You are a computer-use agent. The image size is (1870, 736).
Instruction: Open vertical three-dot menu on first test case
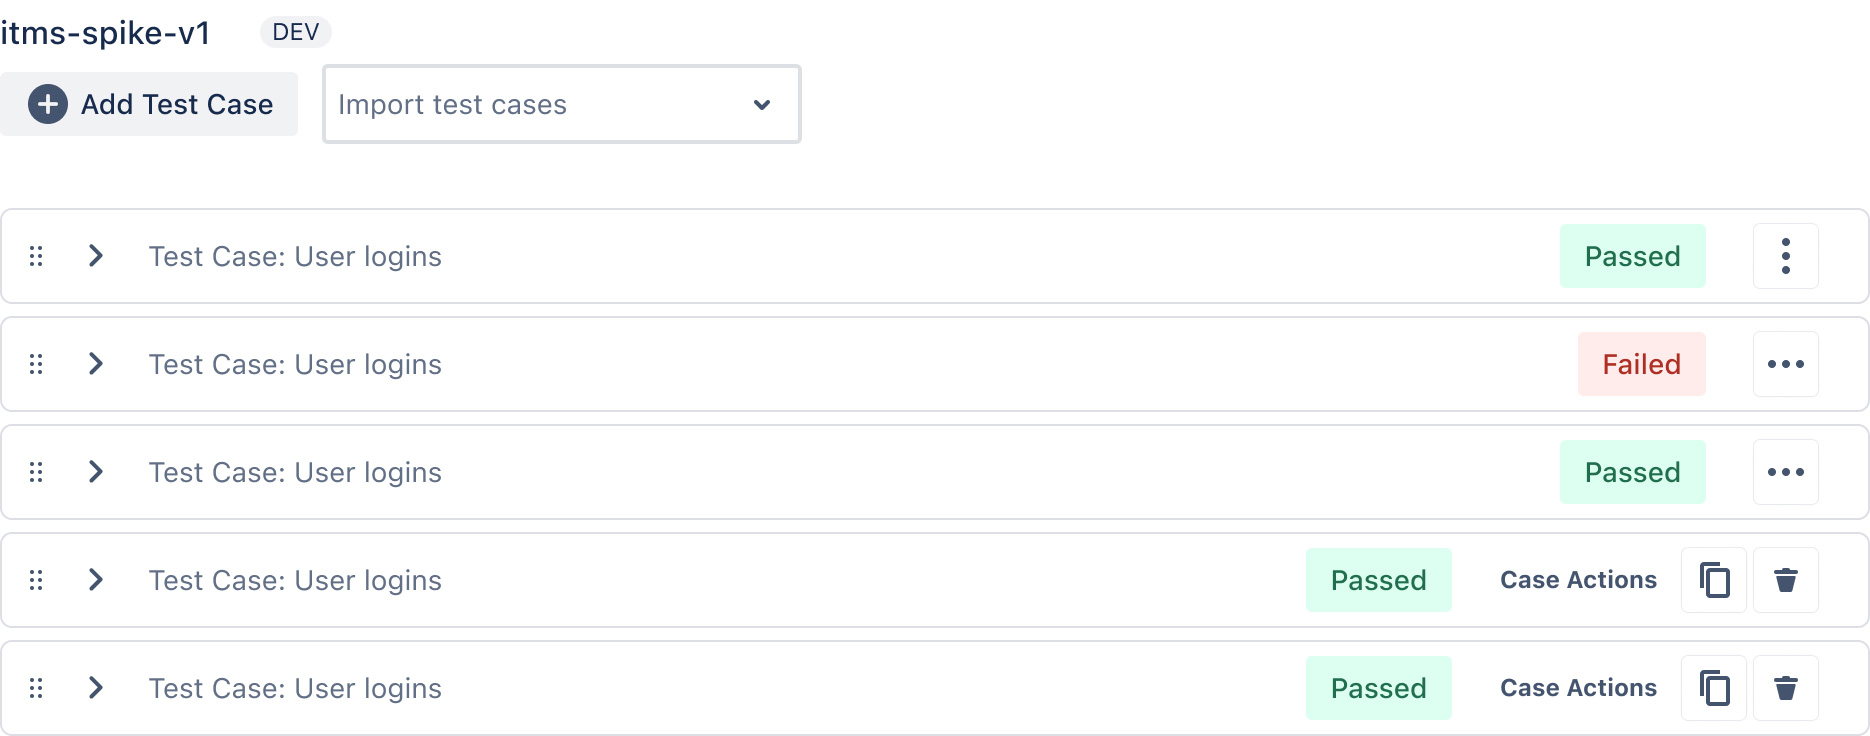1785,256
